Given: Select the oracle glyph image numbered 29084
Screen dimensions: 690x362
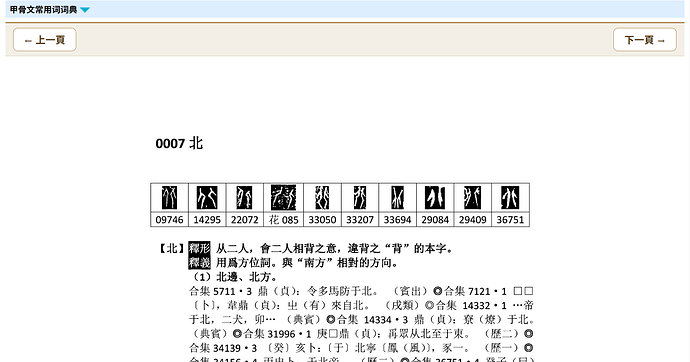Looking at the screenshot, I should pos(435,197).
